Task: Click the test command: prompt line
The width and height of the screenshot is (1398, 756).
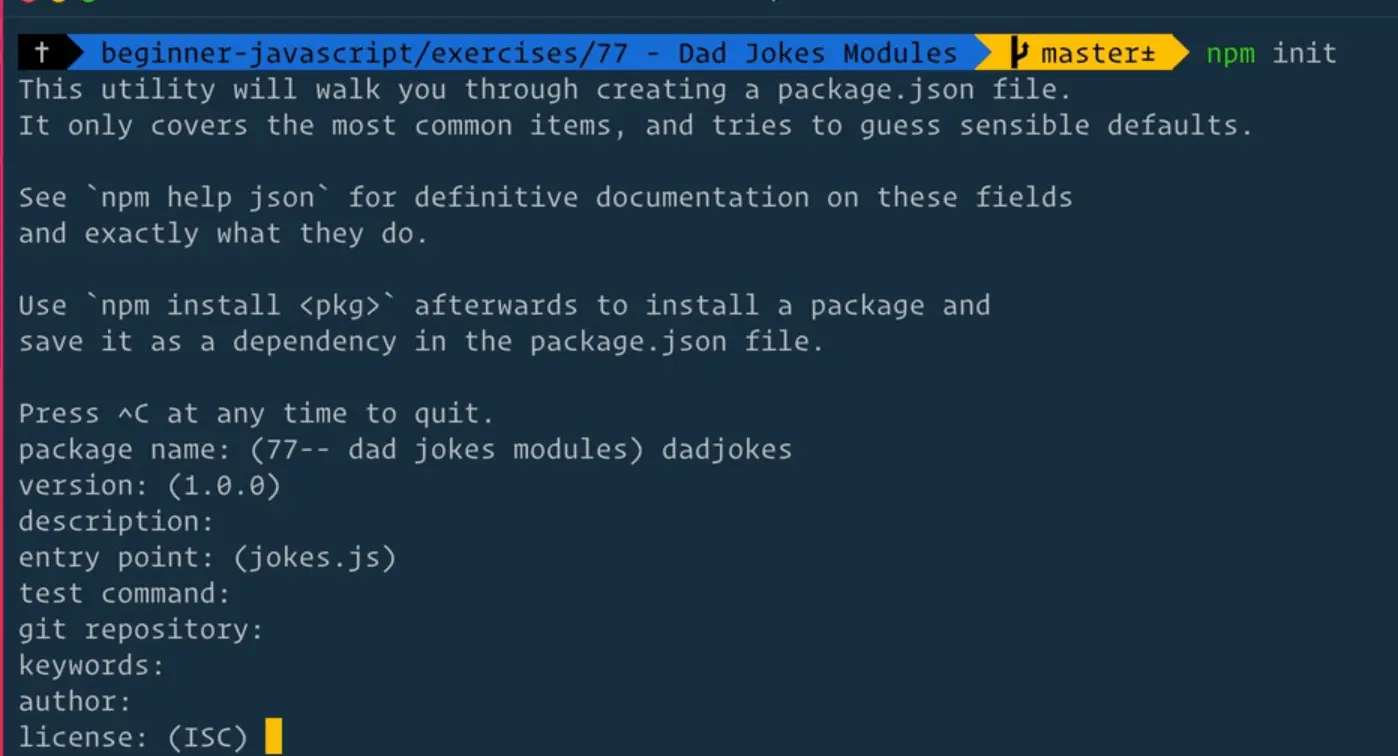Action: pos(125,593)
